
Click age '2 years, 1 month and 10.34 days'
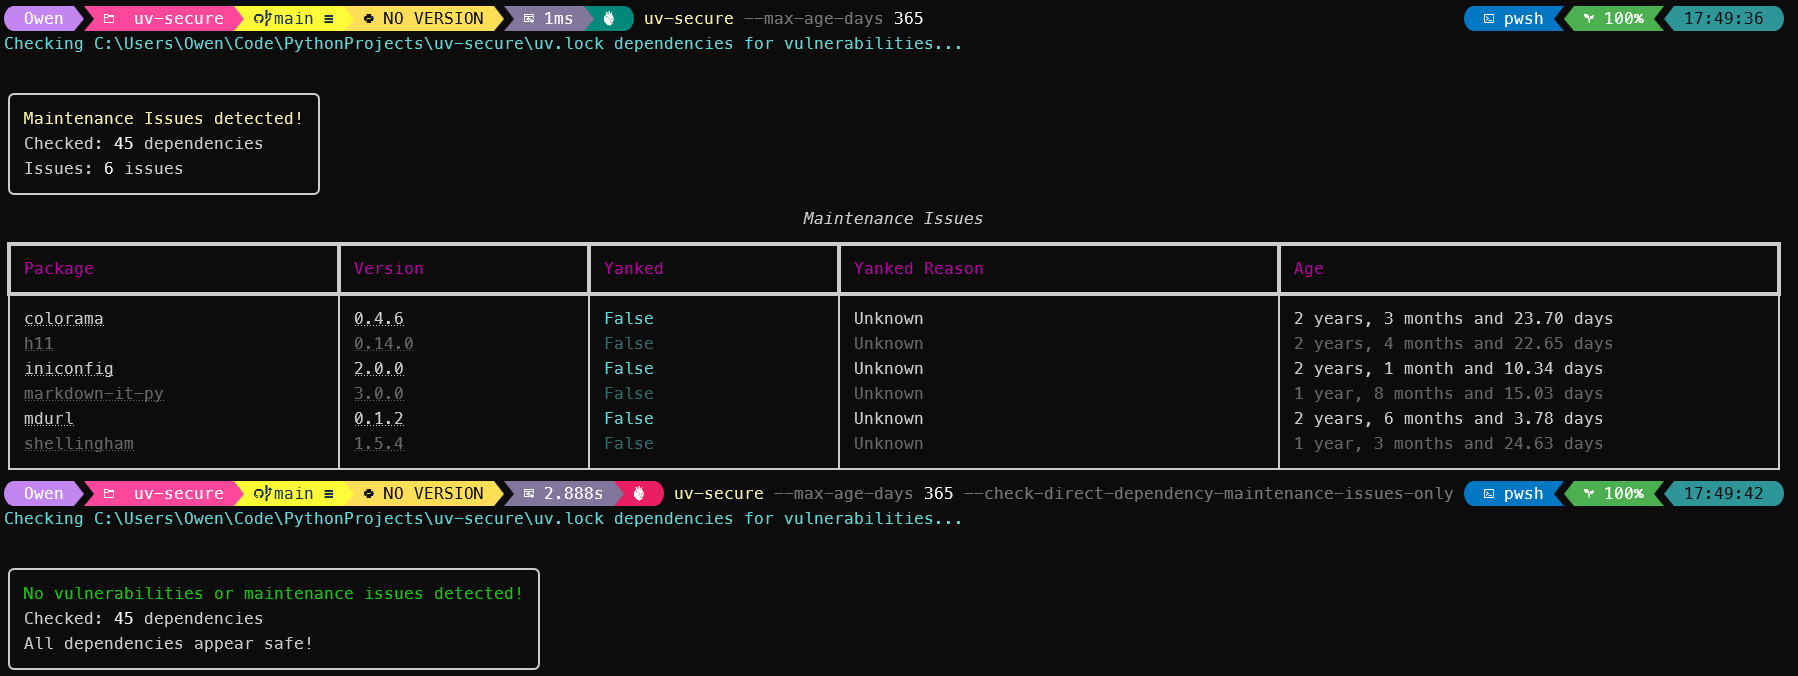[1448, 369]
